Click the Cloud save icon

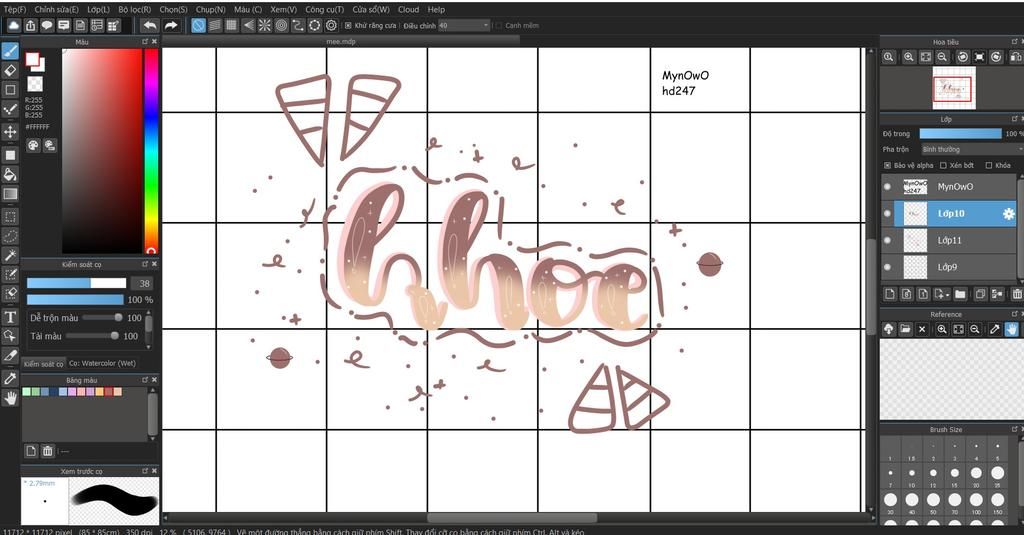(x=13, y=25)
